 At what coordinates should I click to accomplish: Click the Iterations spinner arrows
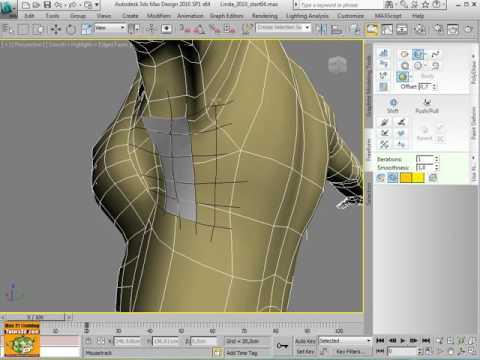click(437, 159)
